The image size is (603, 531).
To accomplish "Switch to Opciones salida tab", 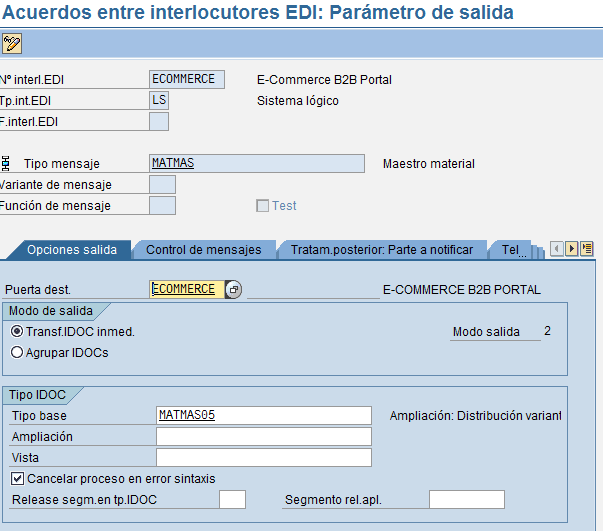I will pos(71,250).
